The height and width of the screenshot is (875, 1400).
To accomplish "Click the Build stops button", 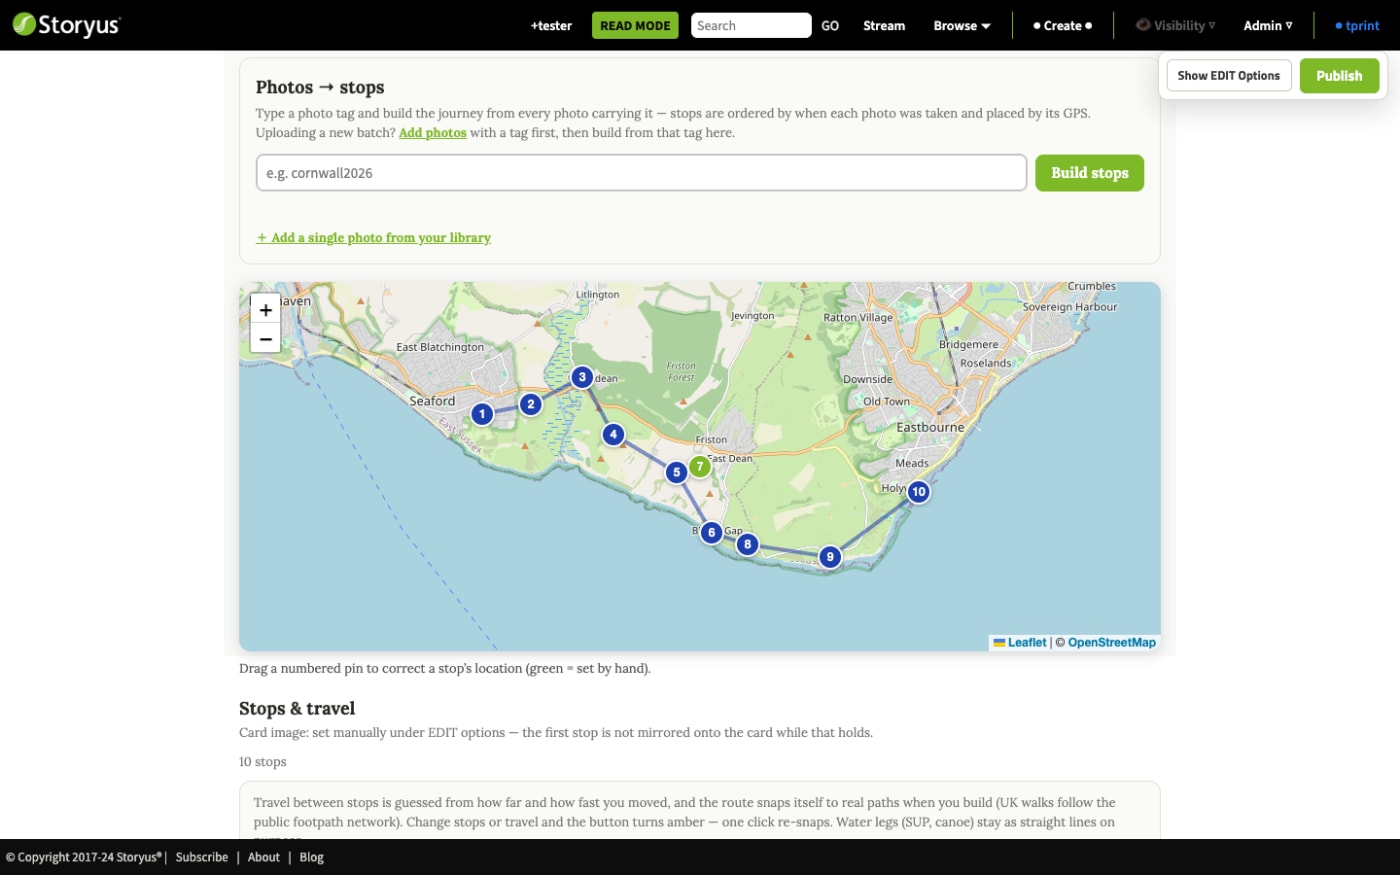I will click(1089, 173).
